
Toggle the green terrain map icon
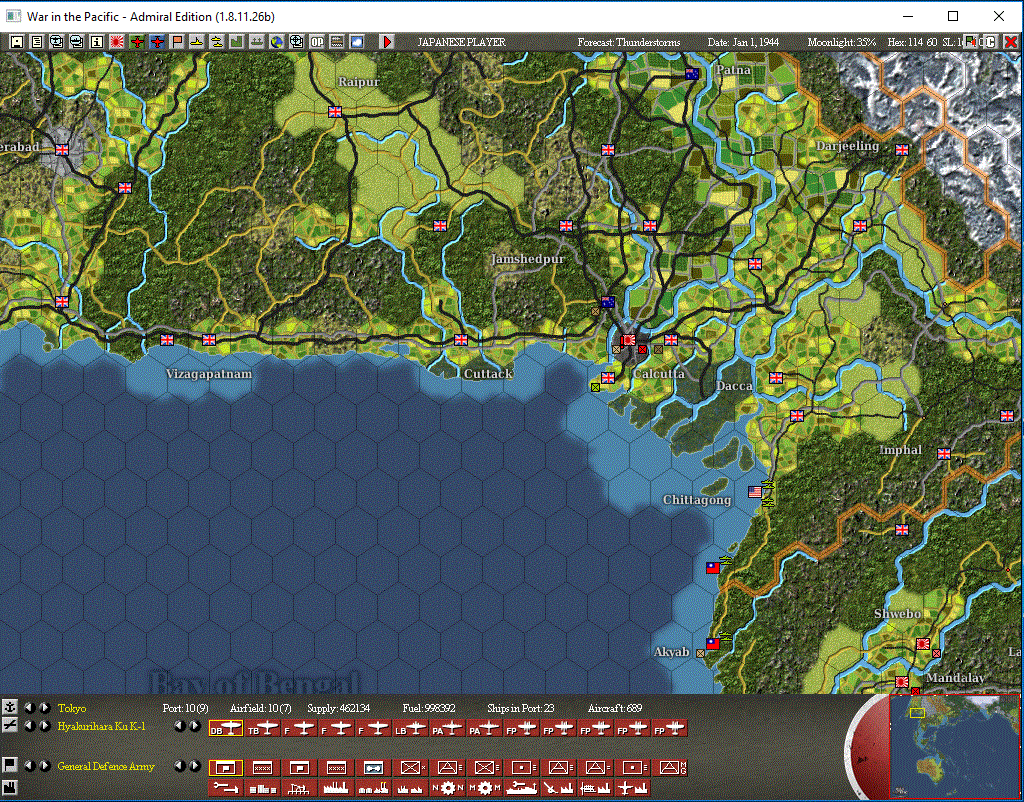pos(236,42)
